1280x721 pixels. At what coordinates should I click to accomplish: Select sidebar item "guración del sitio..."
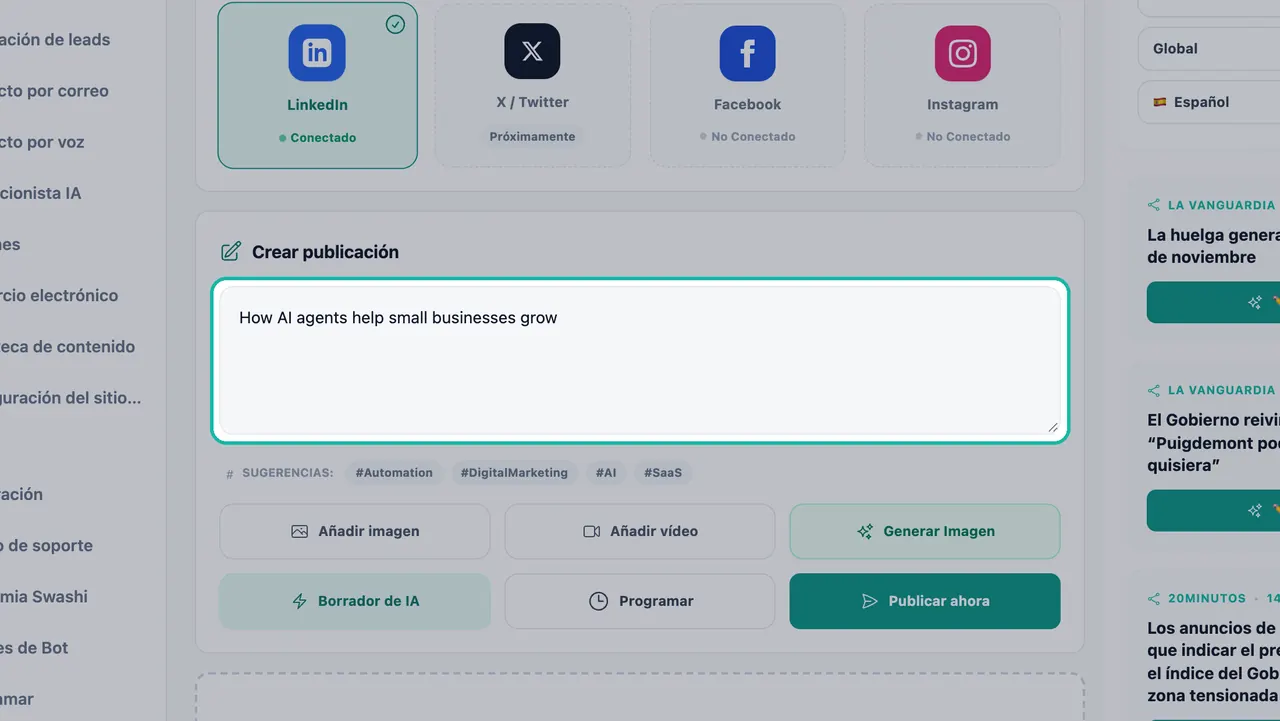(x=70, y=398)
